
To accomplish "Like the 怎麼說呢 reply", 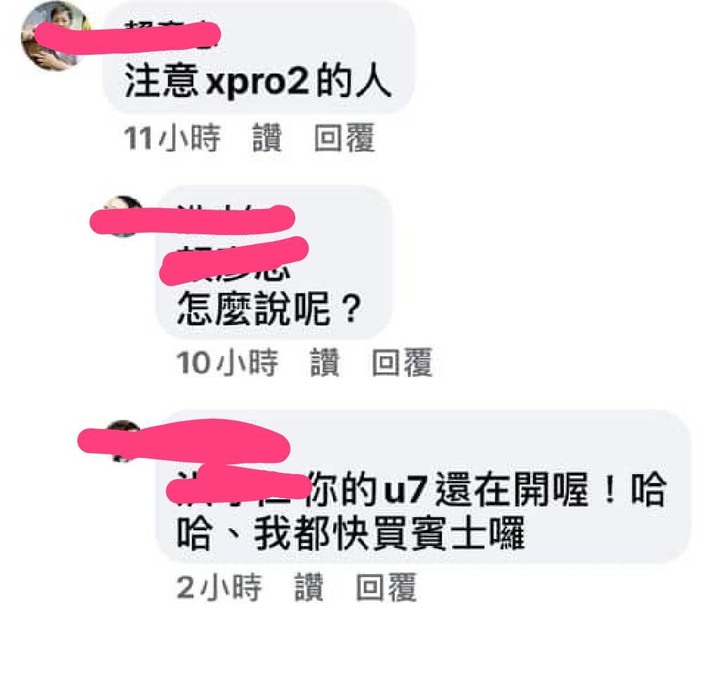I will click(x=325, y=363).
